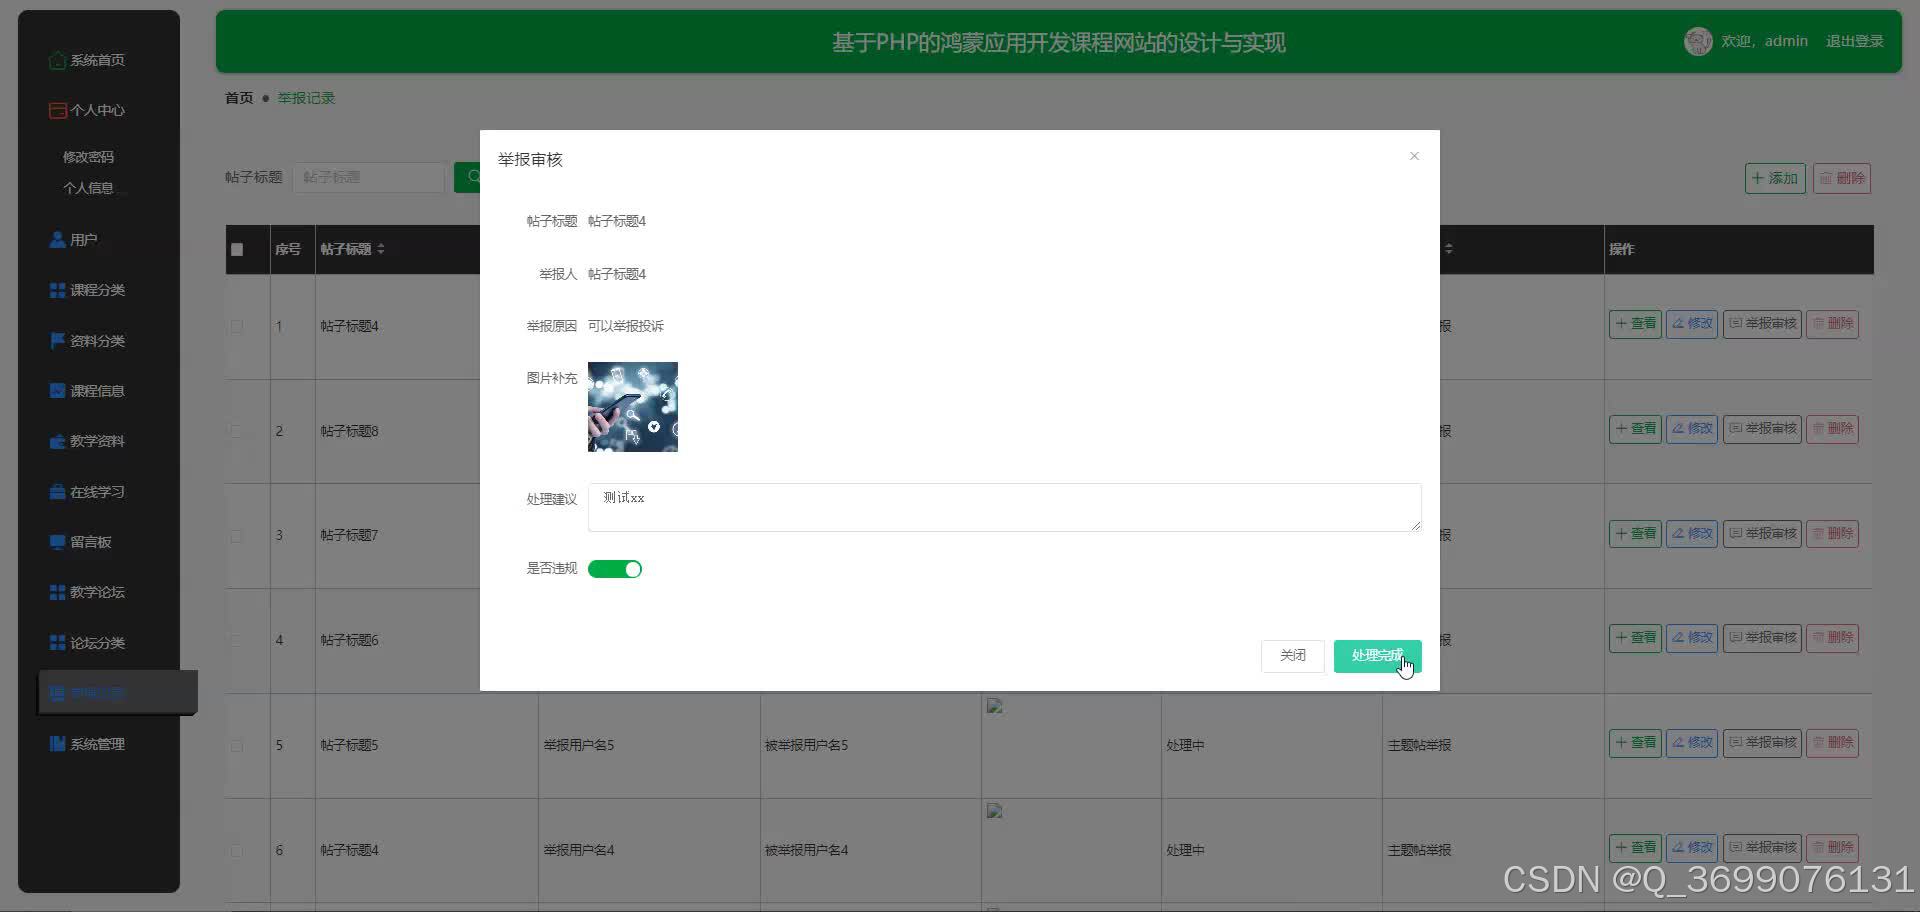Click the 关闭 button in the dialog
Viewport: 1920px width, 912px height.
1292,656
